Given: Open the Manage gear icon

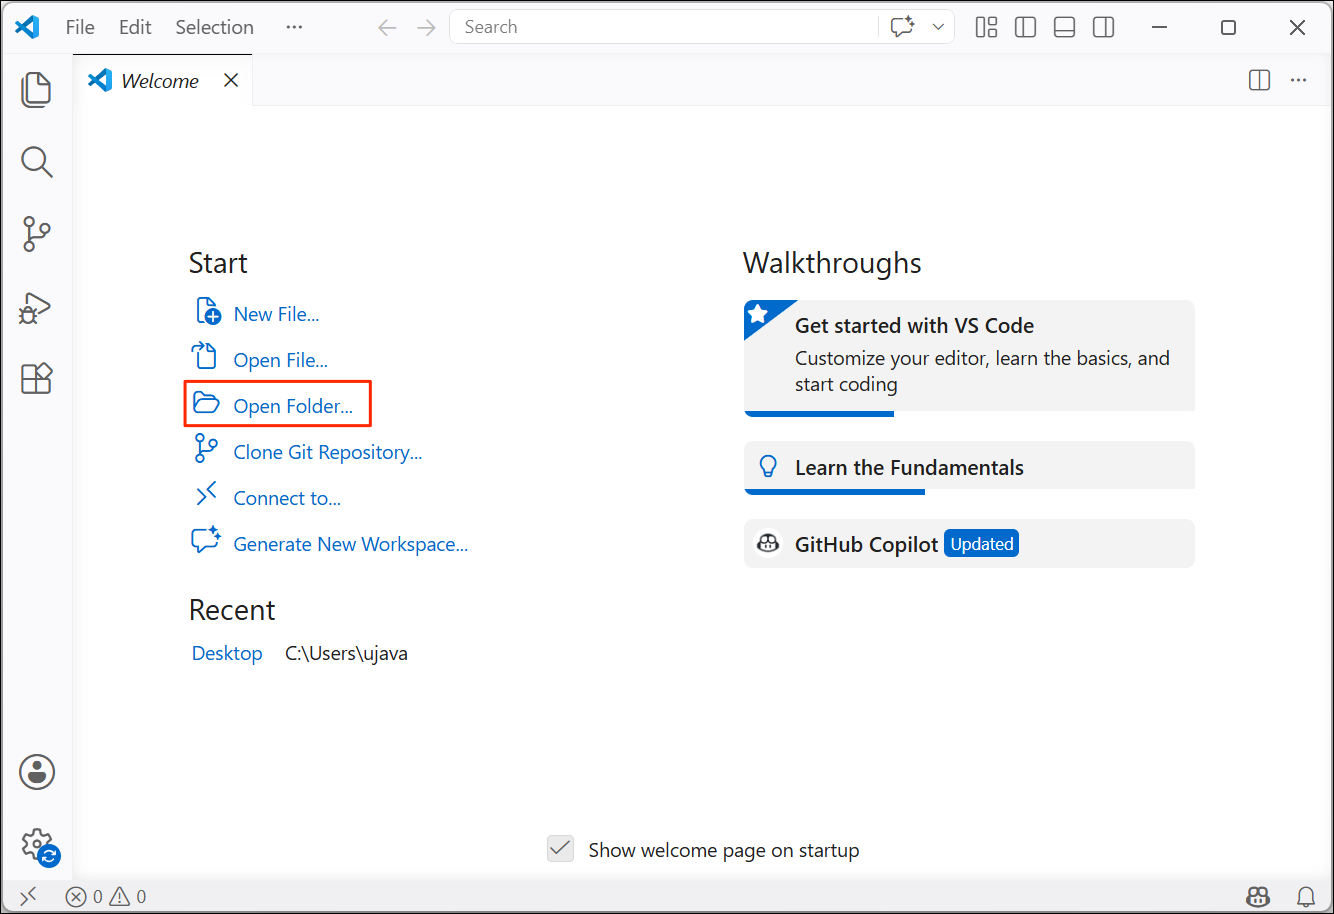Looking at the screenshot, I should pyautogui.click(x=38, y=846).
